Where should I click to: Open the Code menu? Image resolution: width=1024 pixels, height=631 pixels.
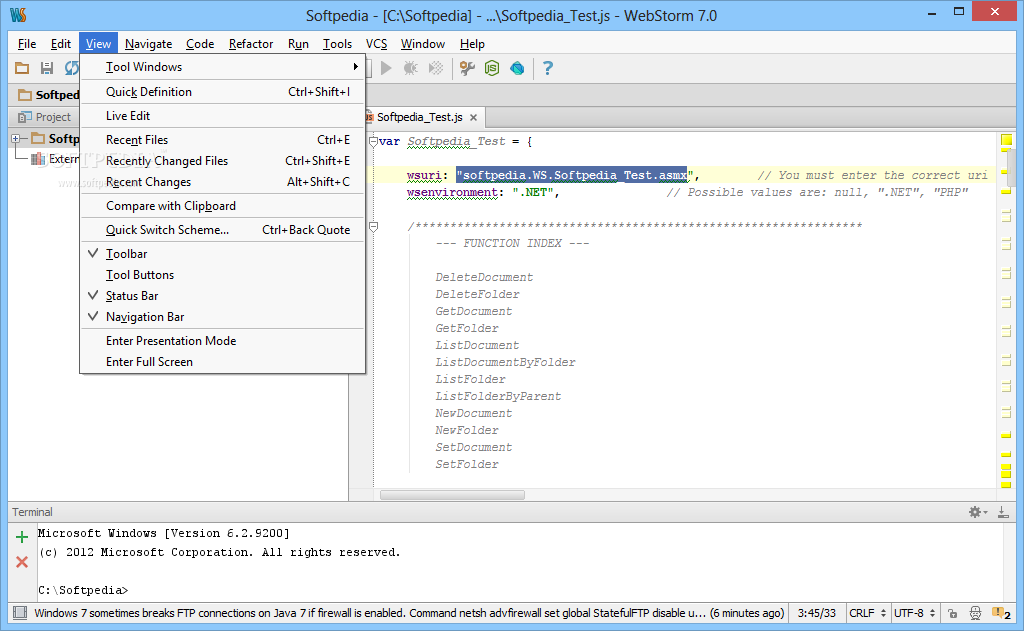click(200, 44)
